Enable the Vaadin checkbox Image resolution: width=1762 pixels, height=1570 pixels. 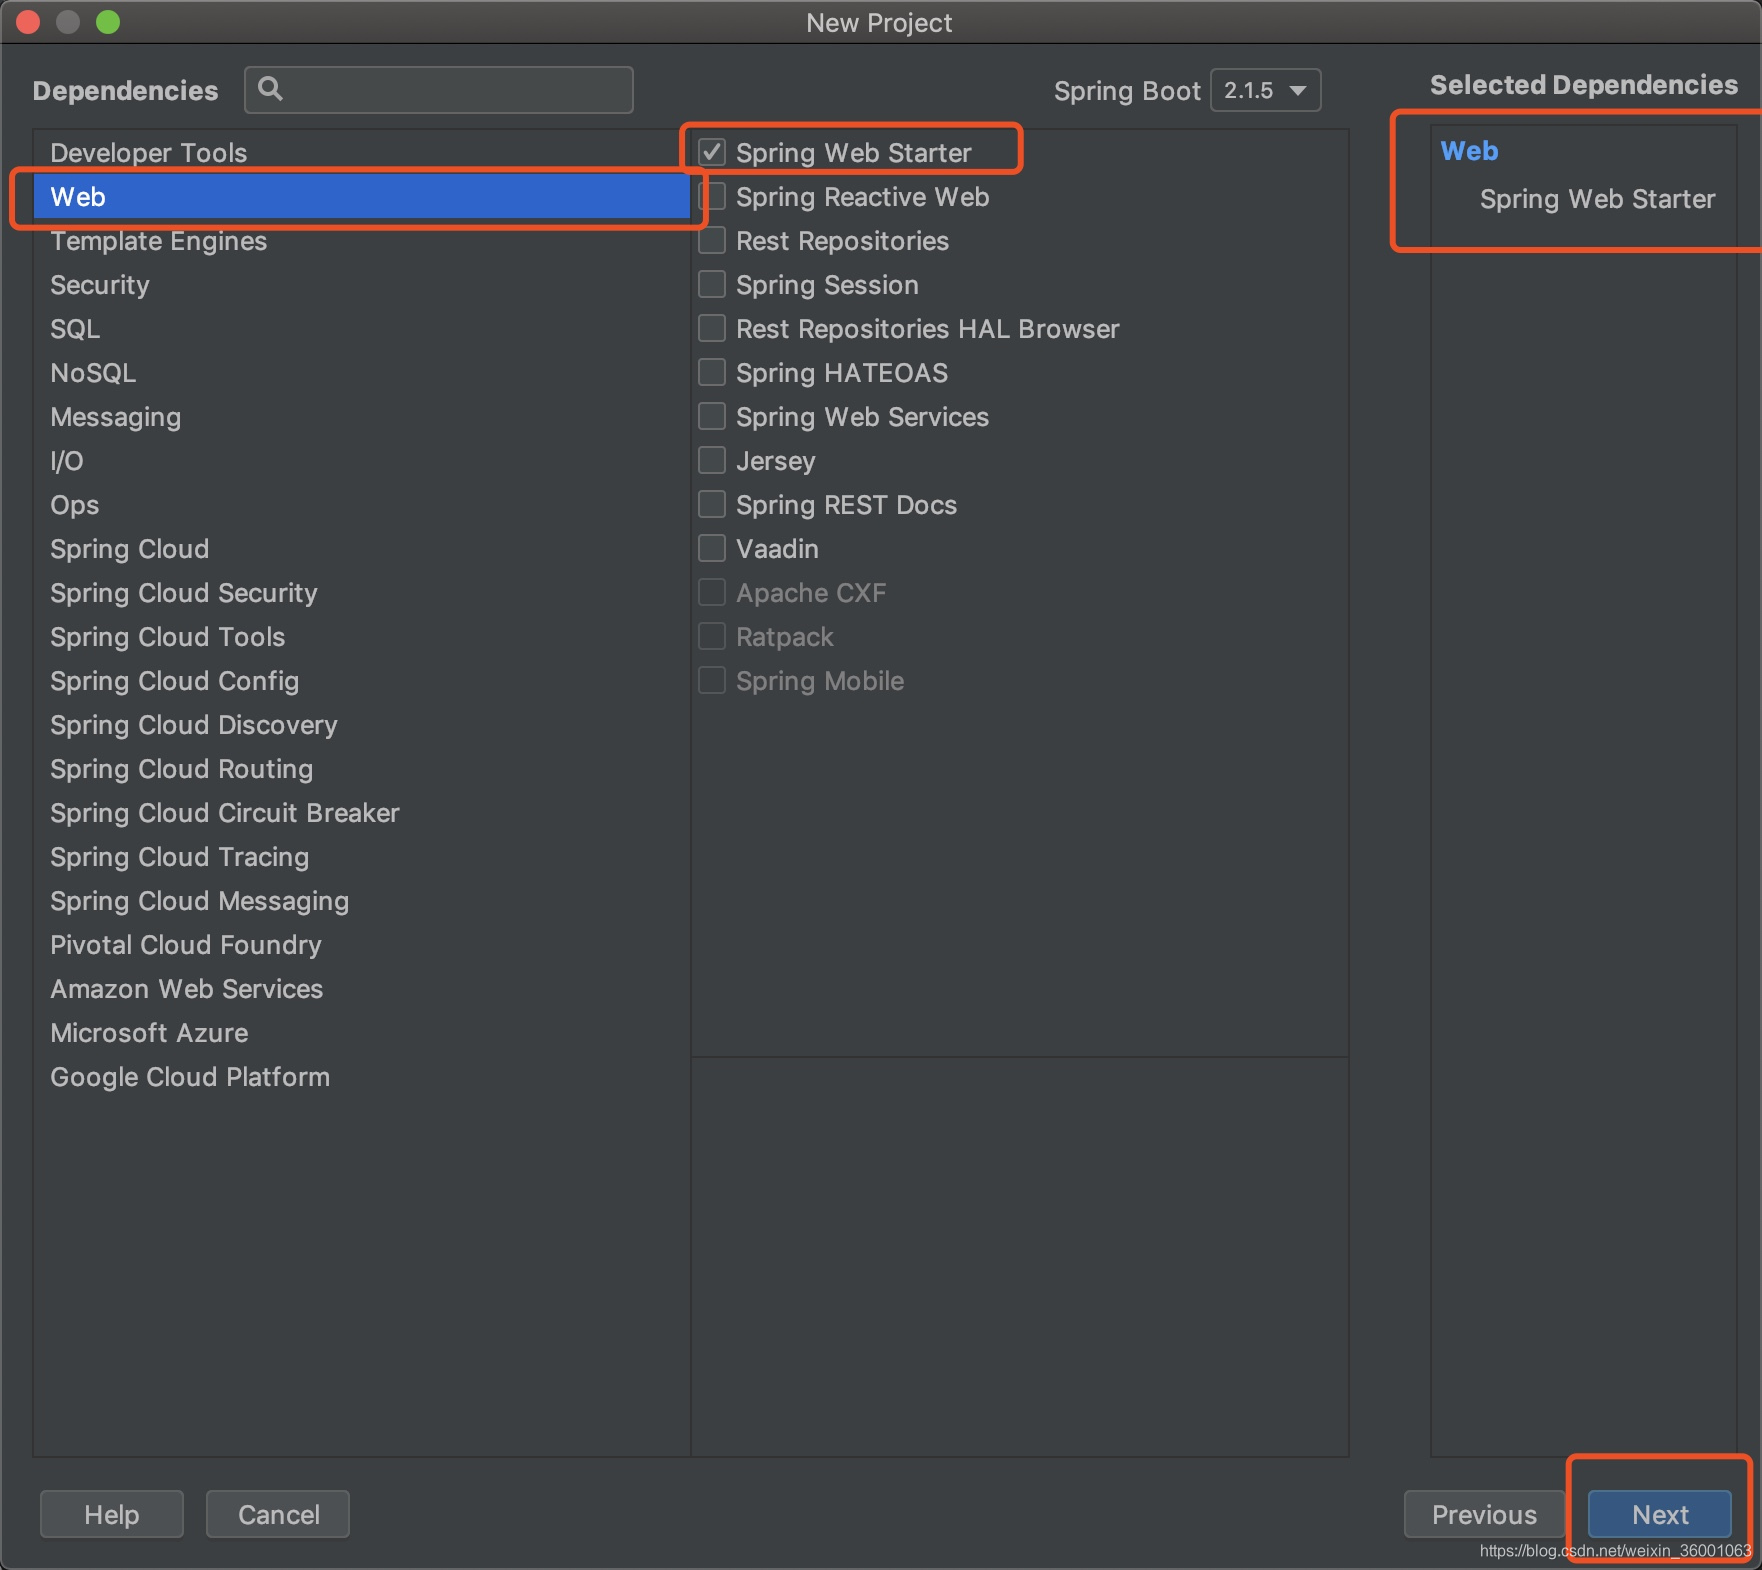click(712, 548)
